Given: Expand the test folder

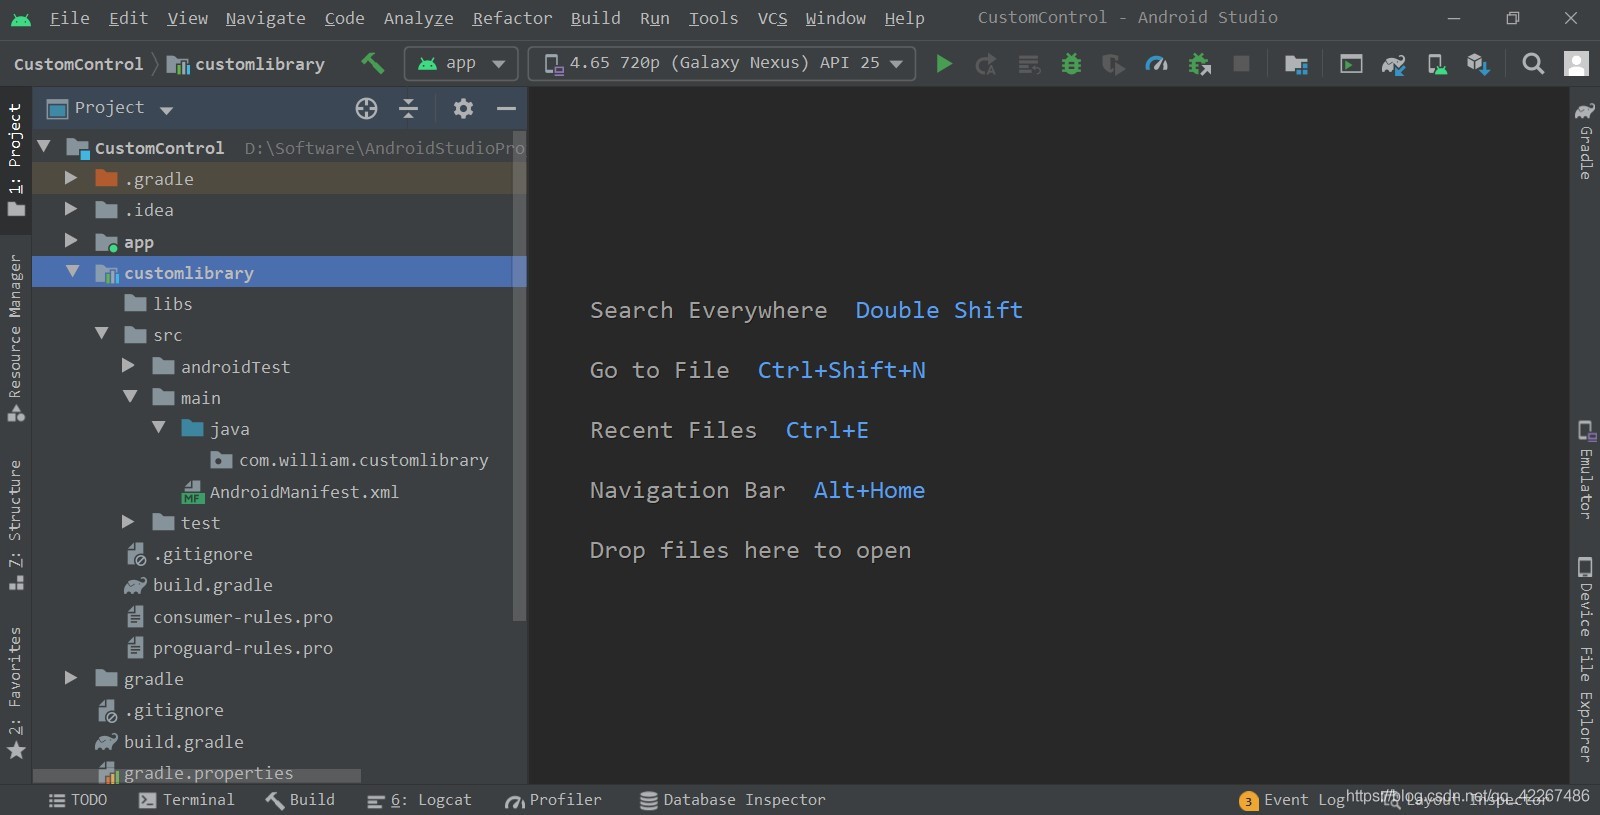Looking at the screenshot, I should 128,522.
